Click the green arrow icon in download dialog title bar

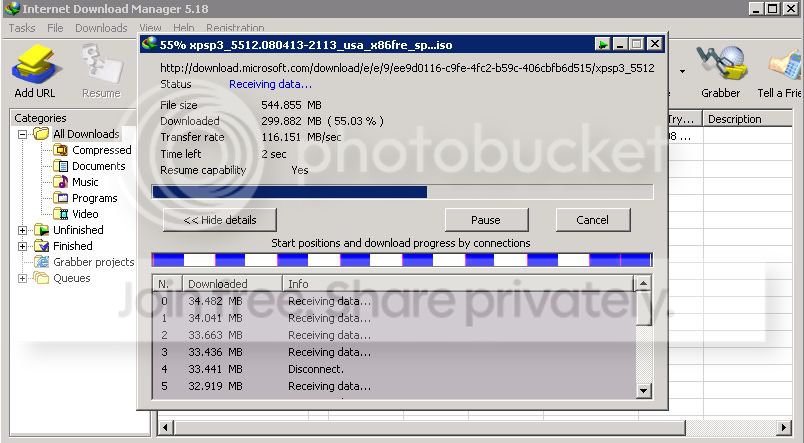tap(602, 44)
